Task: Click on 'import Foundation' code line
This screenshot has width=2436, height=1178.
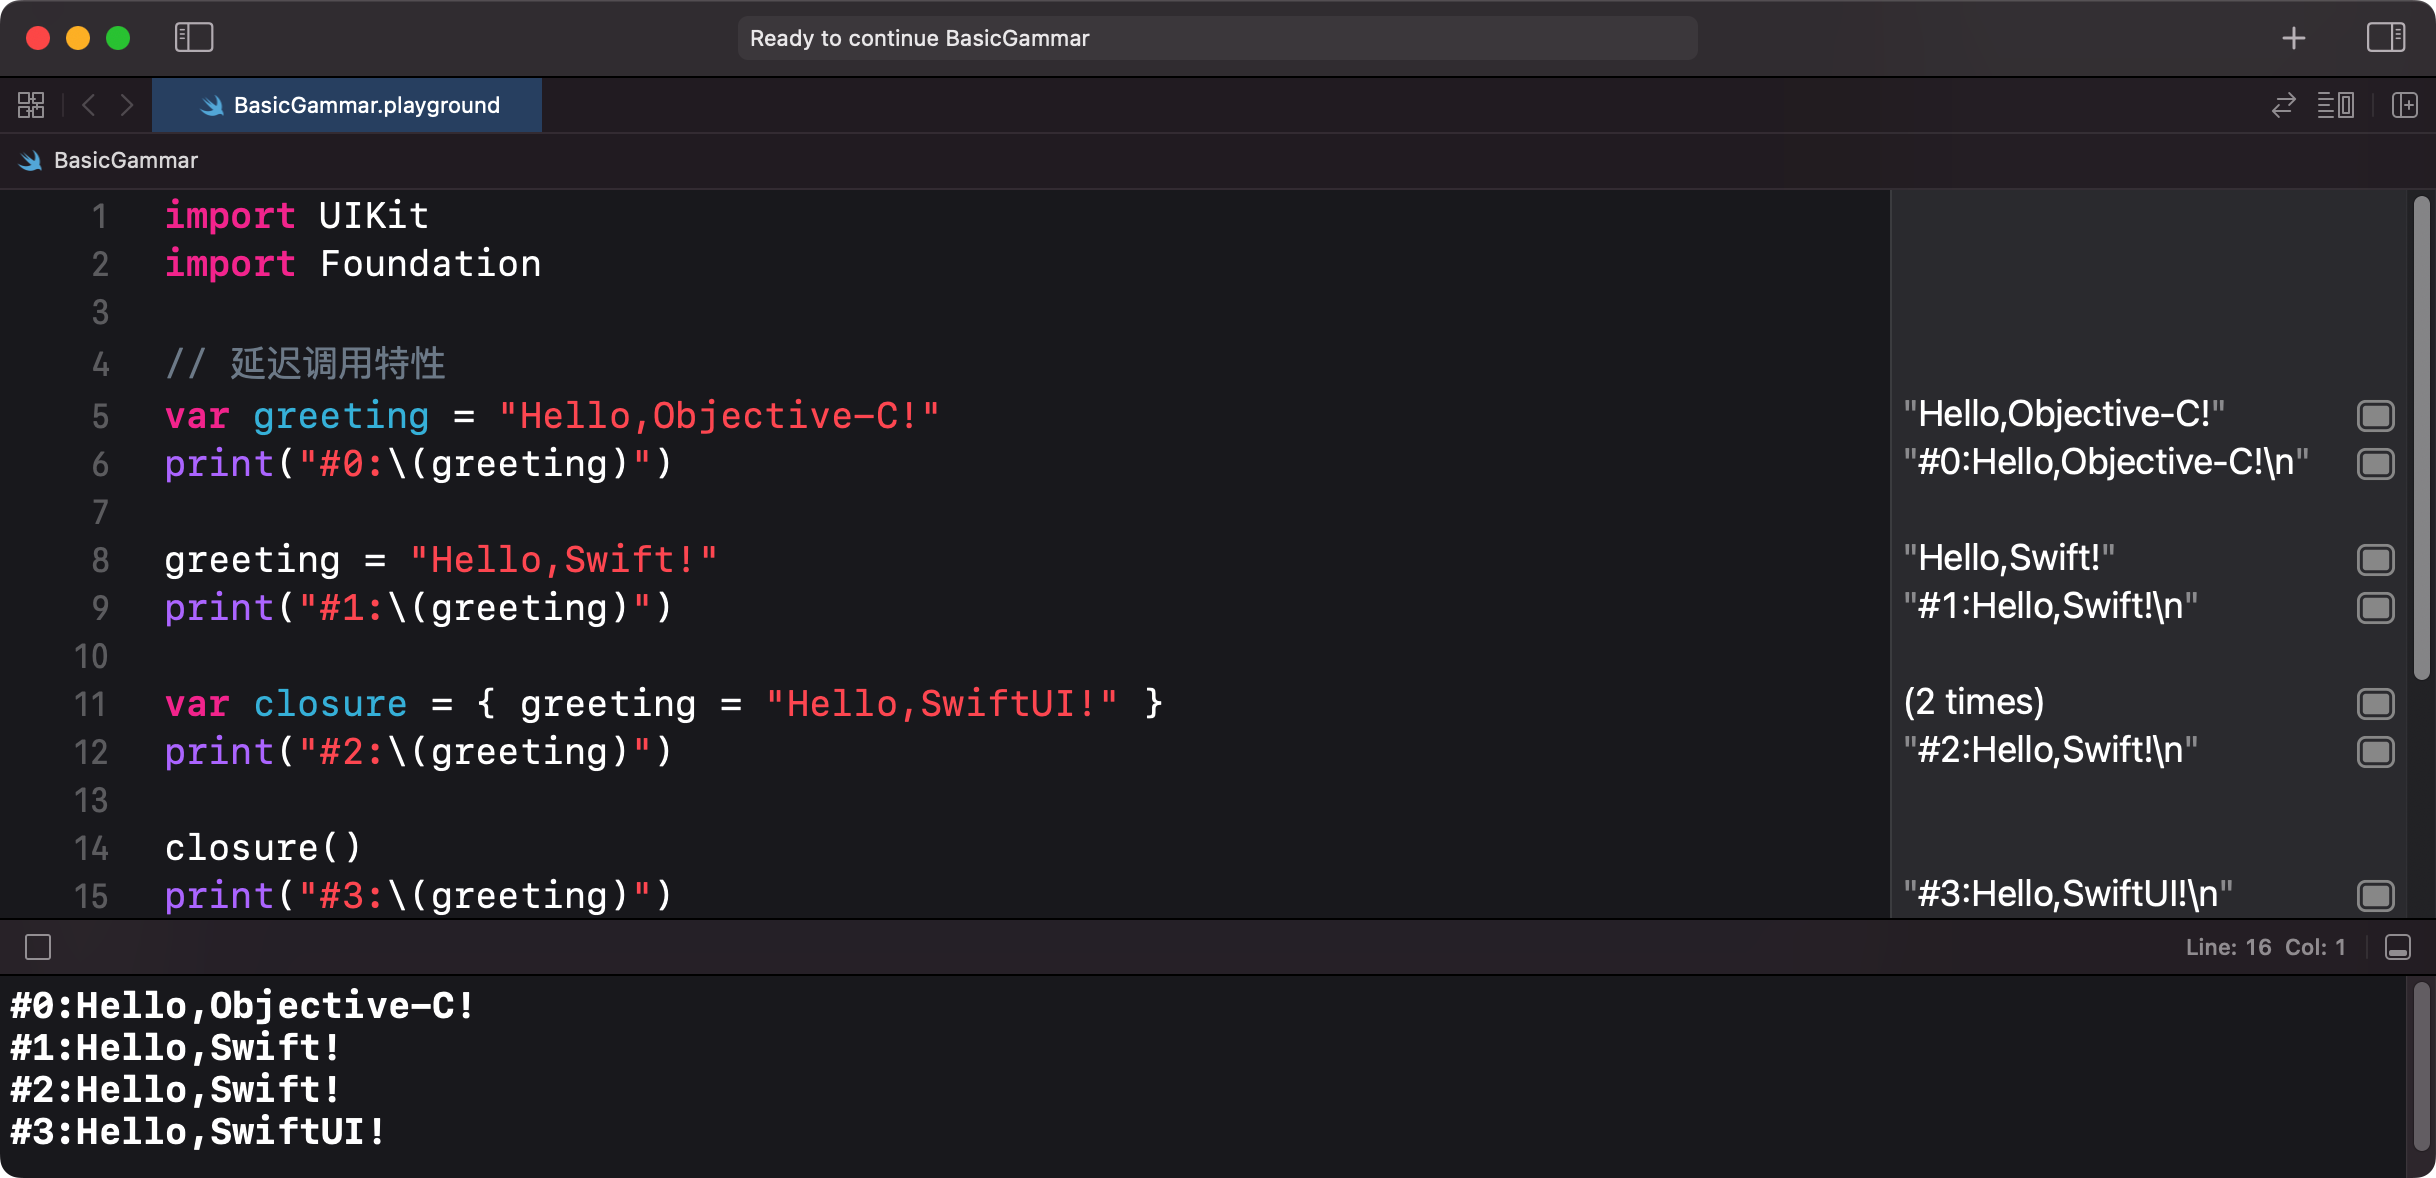Action: point(353,264)
